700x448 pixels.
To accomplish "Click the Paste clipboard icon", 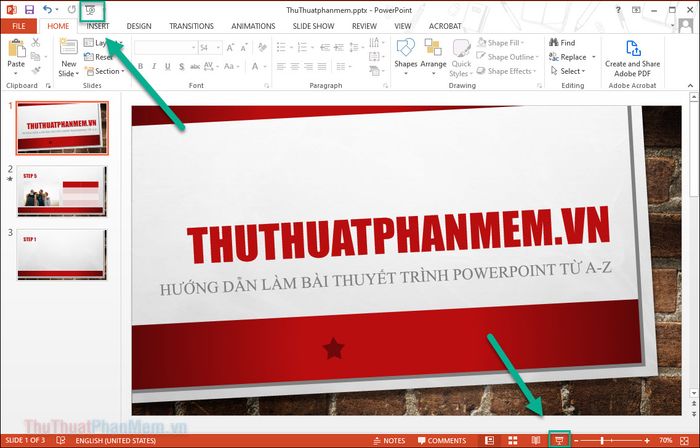I will tap(17, 48).
